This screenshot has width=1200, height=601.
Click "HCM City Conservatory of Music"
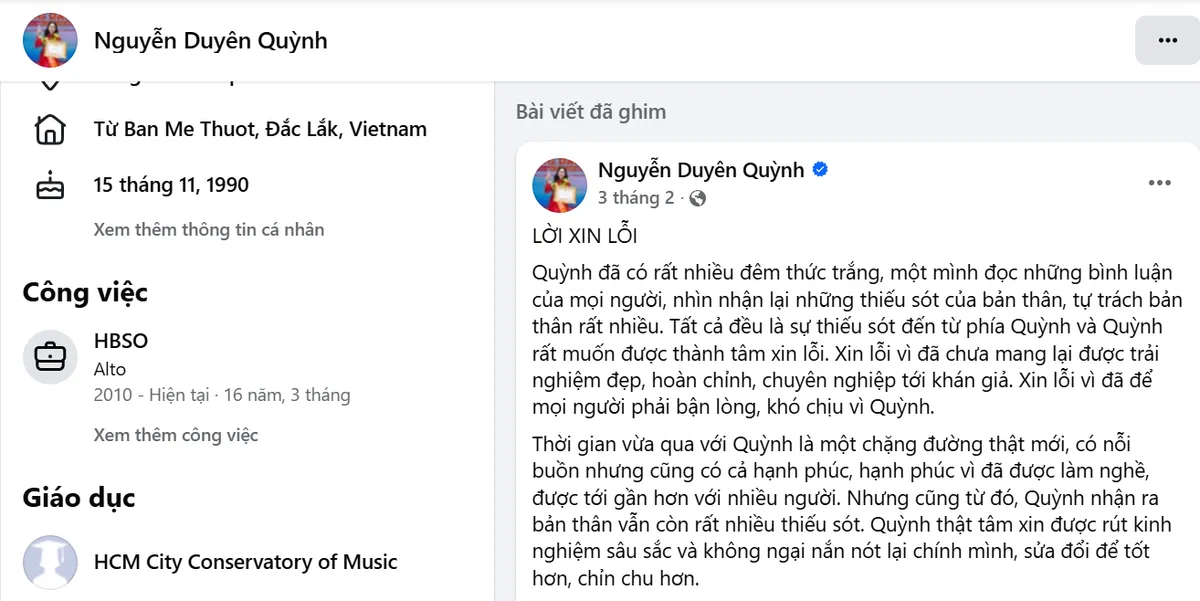point(245,562)
